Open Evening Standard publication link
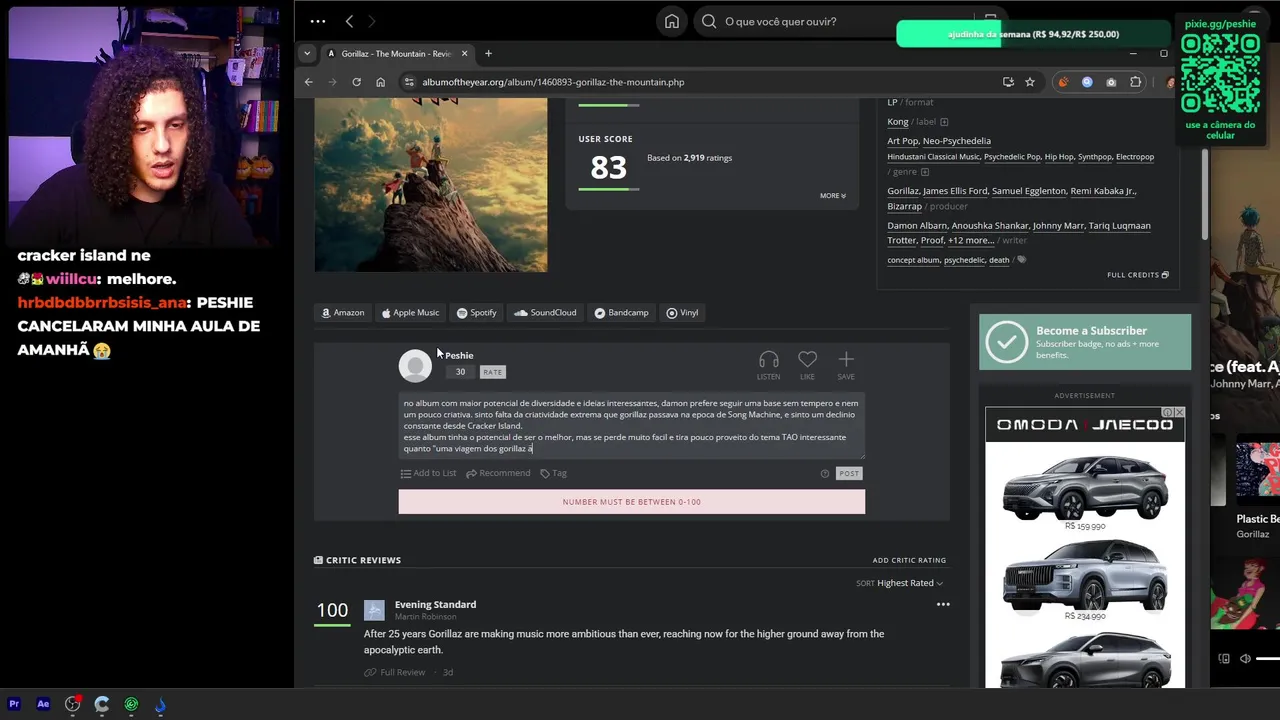 click(x=435, y=604)
